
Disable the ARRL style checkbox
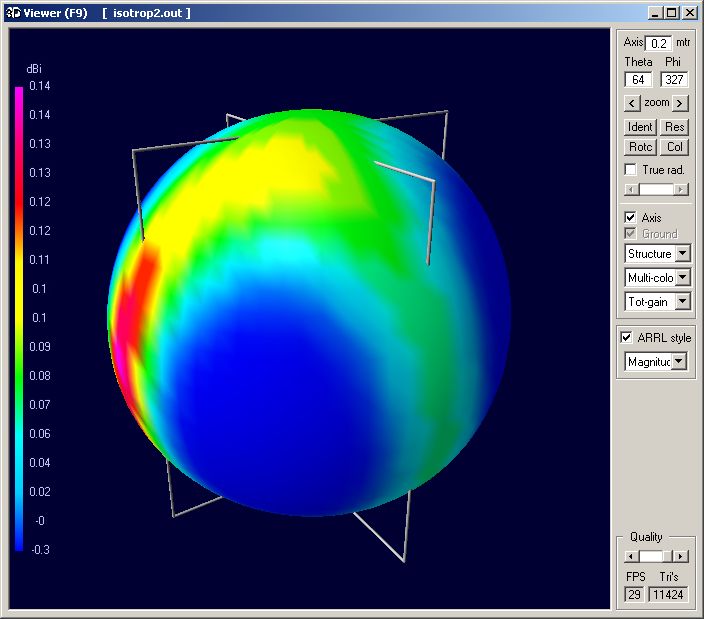tap(627, 338)
